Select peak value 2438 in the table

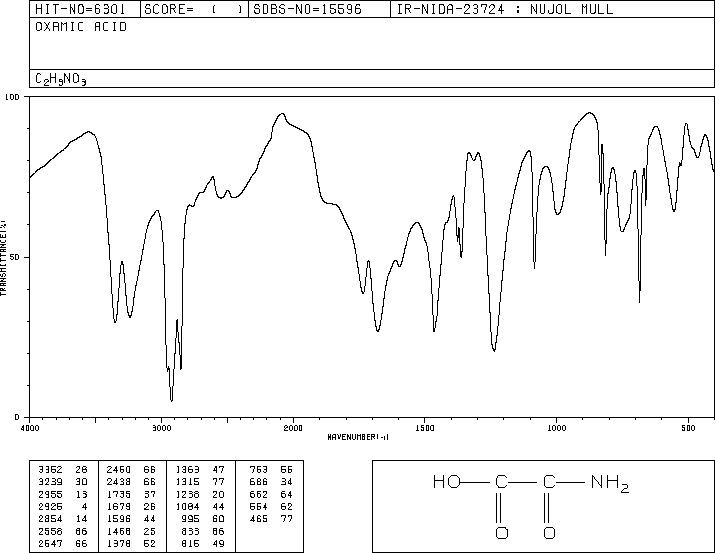pos(119,482)
